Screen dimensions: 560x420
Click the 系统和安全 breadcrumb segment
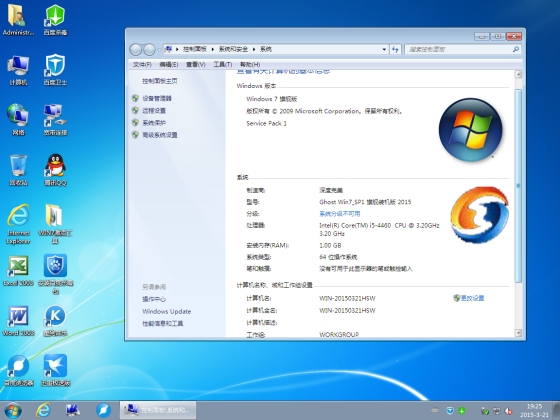point(233,49)
